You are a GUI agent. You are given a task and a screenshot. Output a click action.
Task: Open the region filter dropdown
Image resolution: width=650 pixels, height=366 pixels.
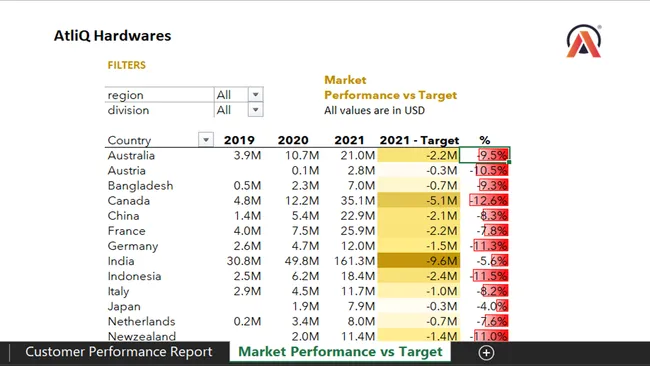point(256,95)
